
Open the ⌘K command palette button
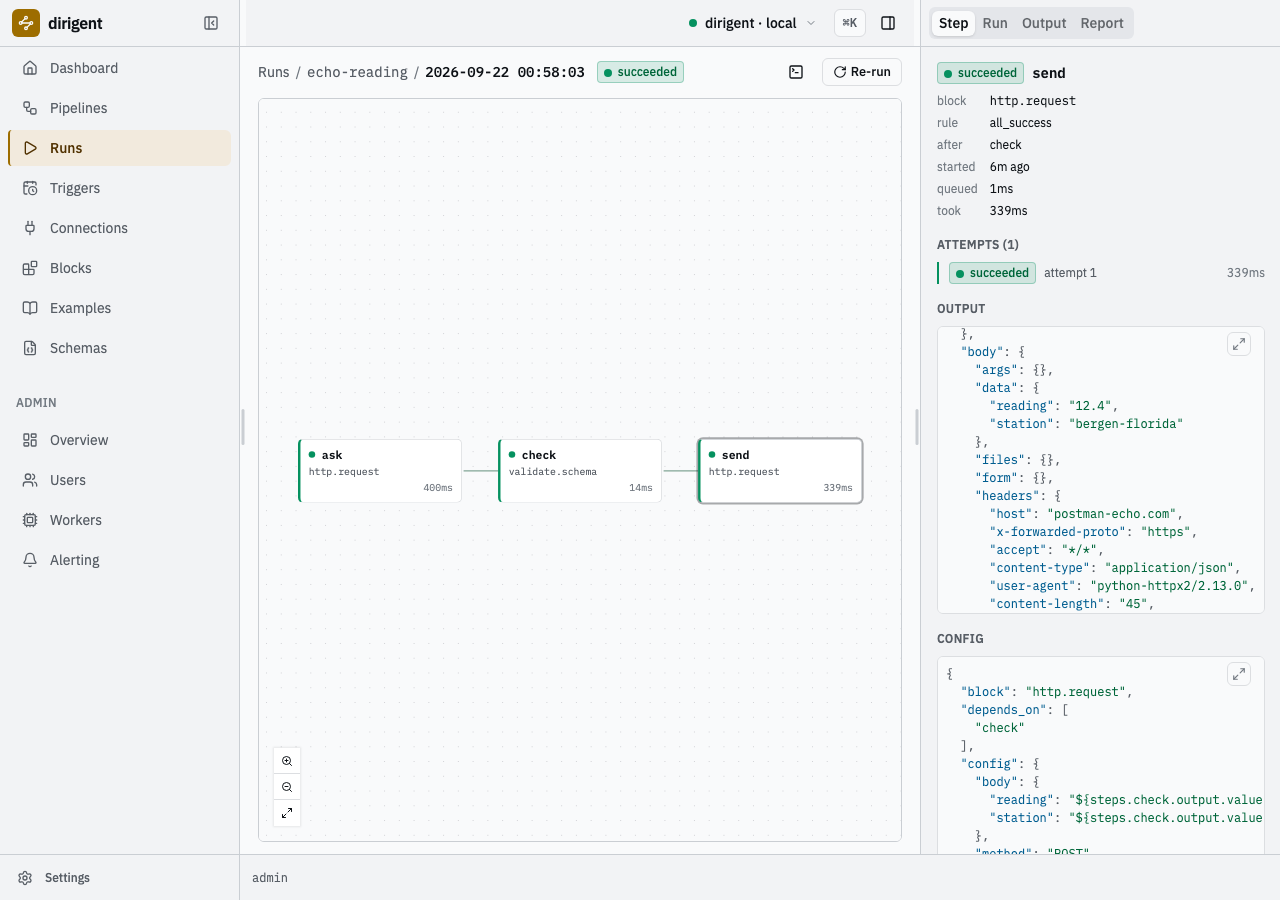850,23
